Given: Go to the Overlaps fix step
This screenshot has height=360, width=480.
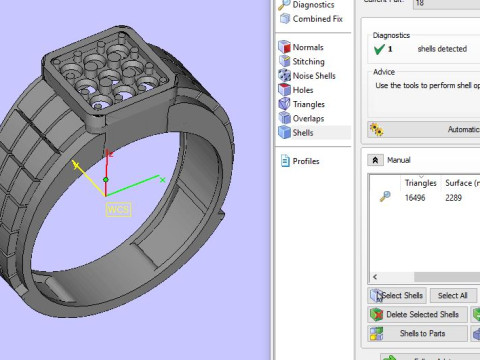Looking at the screenshot, I should tap(308, 118).
